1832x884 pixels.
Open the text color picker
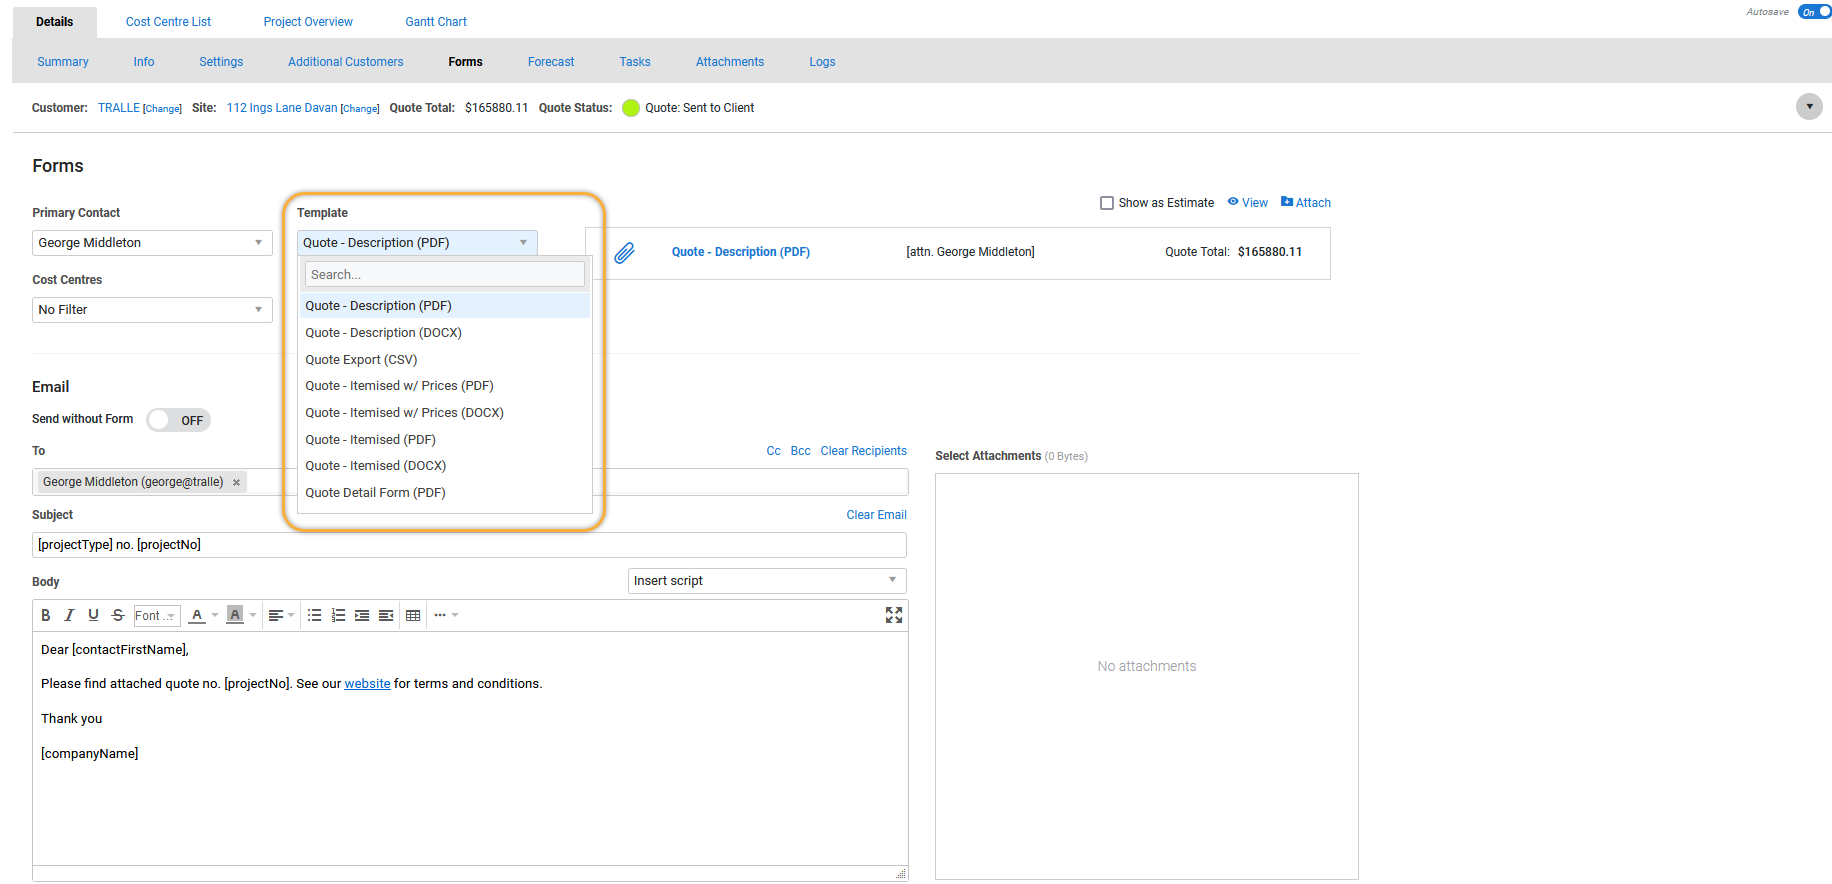point(198,615)
